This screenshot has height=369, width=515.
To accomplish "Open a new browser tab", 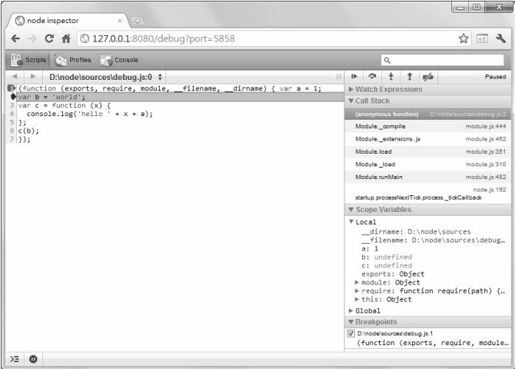I will (137, 21).
